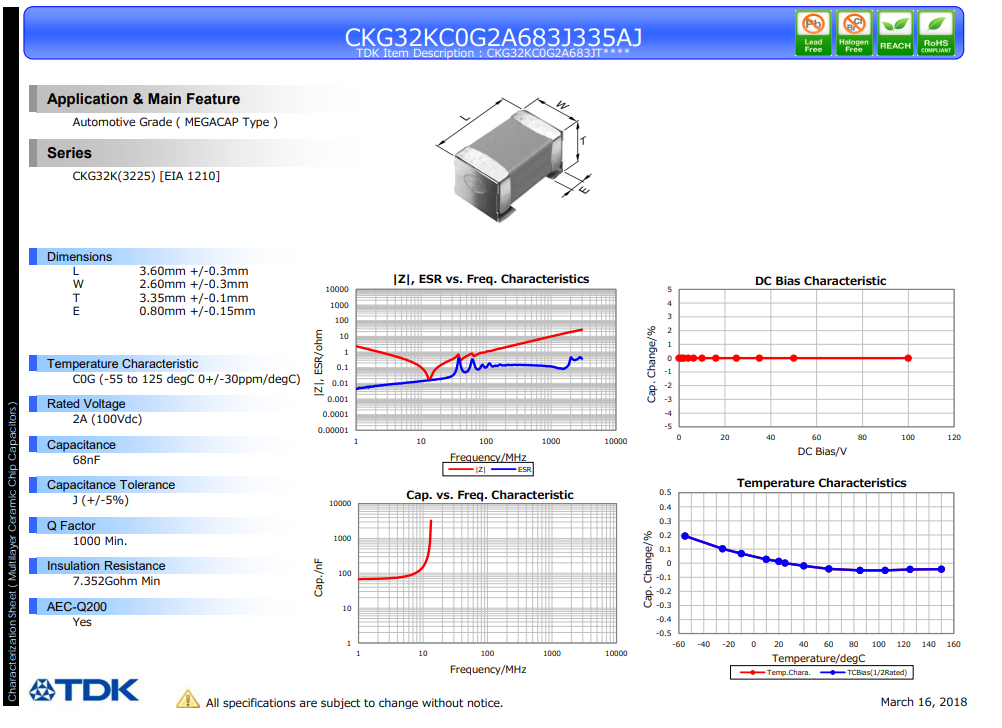Click the Rated Voltage heading
1002x728 pixels.
coord(86,404)
